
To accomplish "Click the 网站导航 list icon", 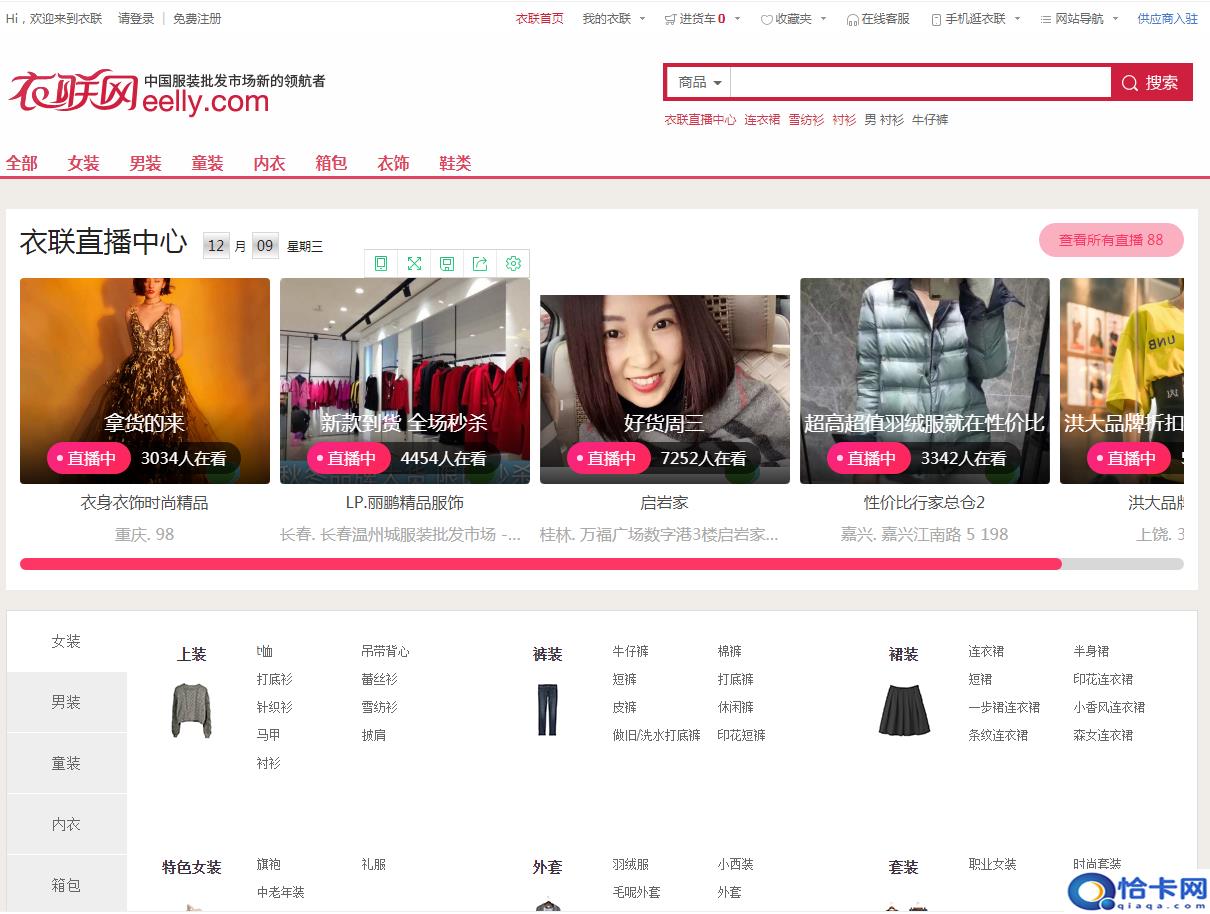I will tap(1045, 18).
